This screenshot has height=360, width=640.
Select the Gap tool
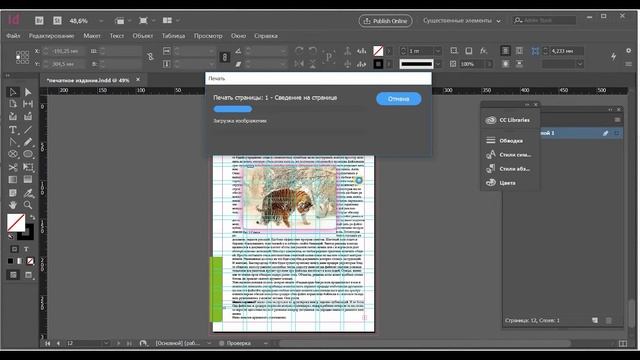pos(28,104)
